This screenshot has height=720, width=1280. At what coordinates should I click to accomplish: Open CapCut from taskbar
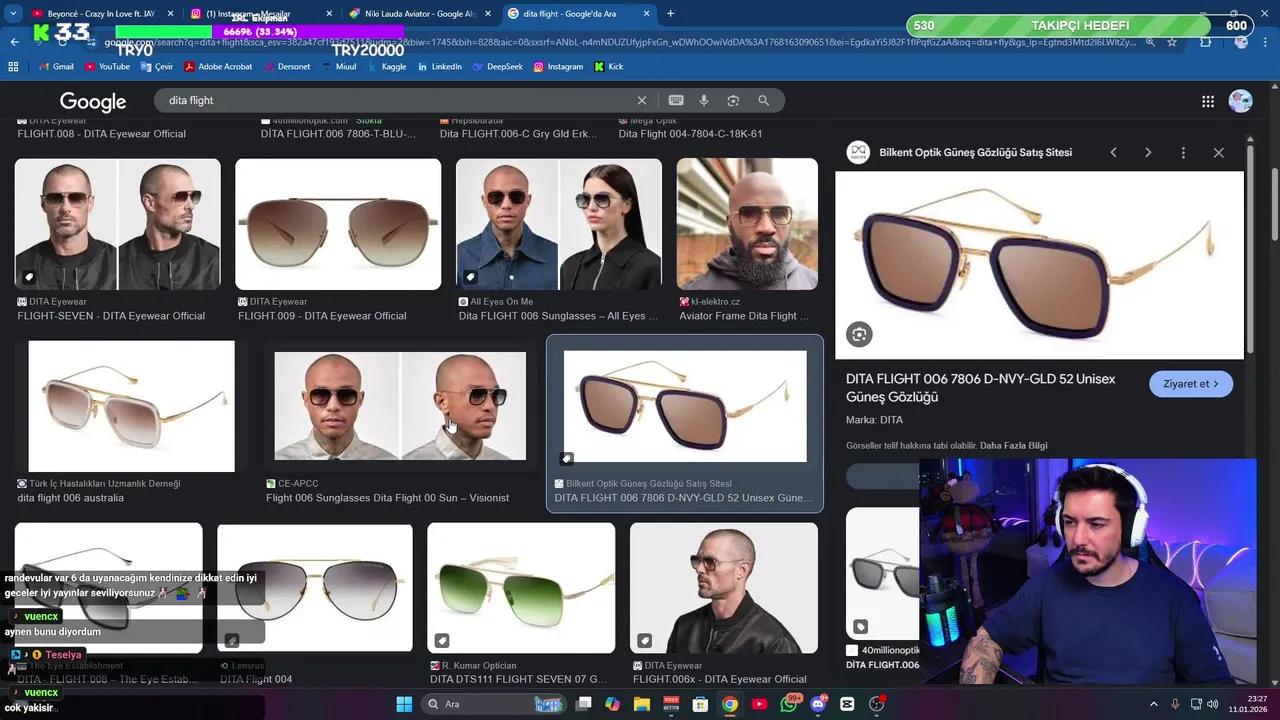coord(848,704)
